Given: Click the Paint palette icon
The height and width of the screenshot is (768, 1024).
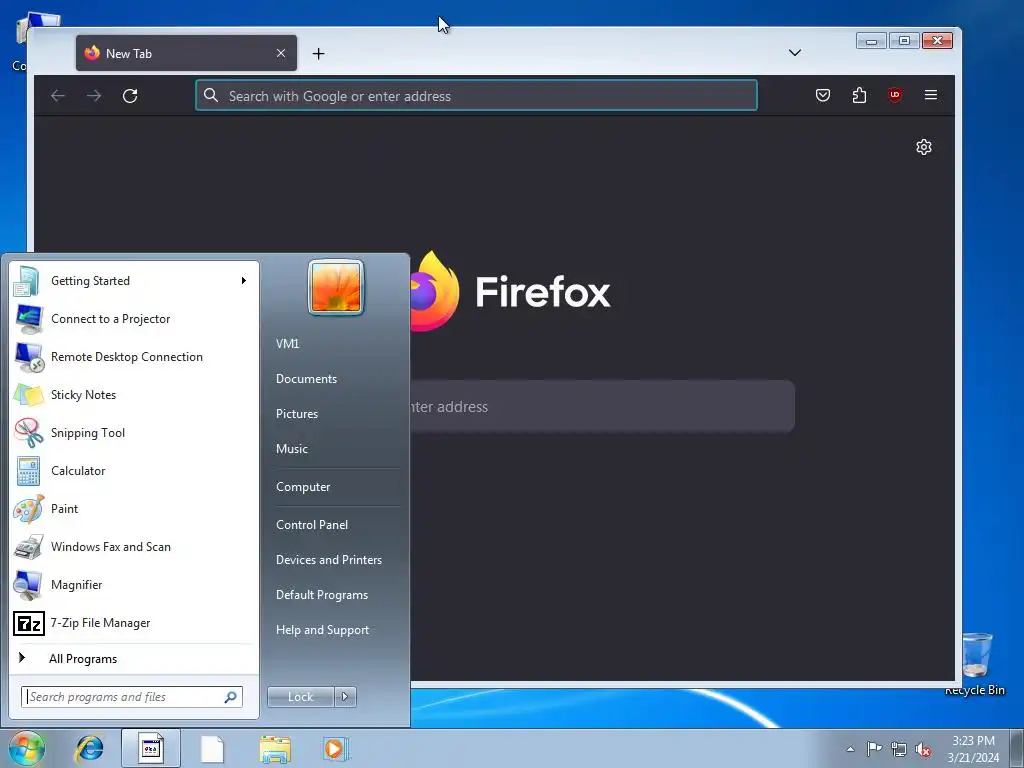Looking at the screenshot, I should coord(28,509).
